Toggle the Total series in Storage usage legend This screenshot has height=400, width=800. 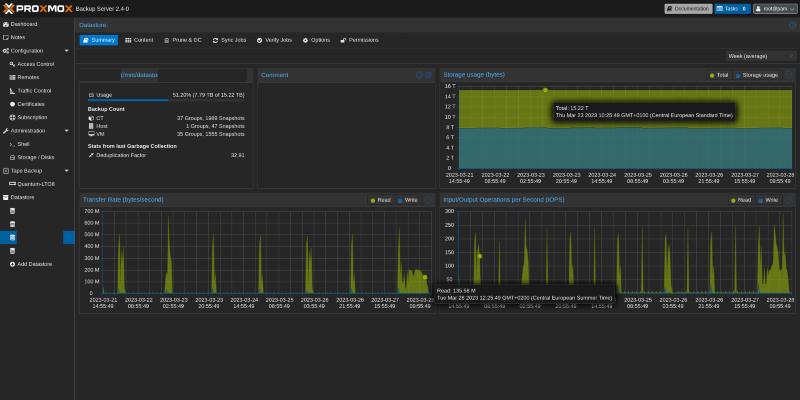click(x=718, y=75)
